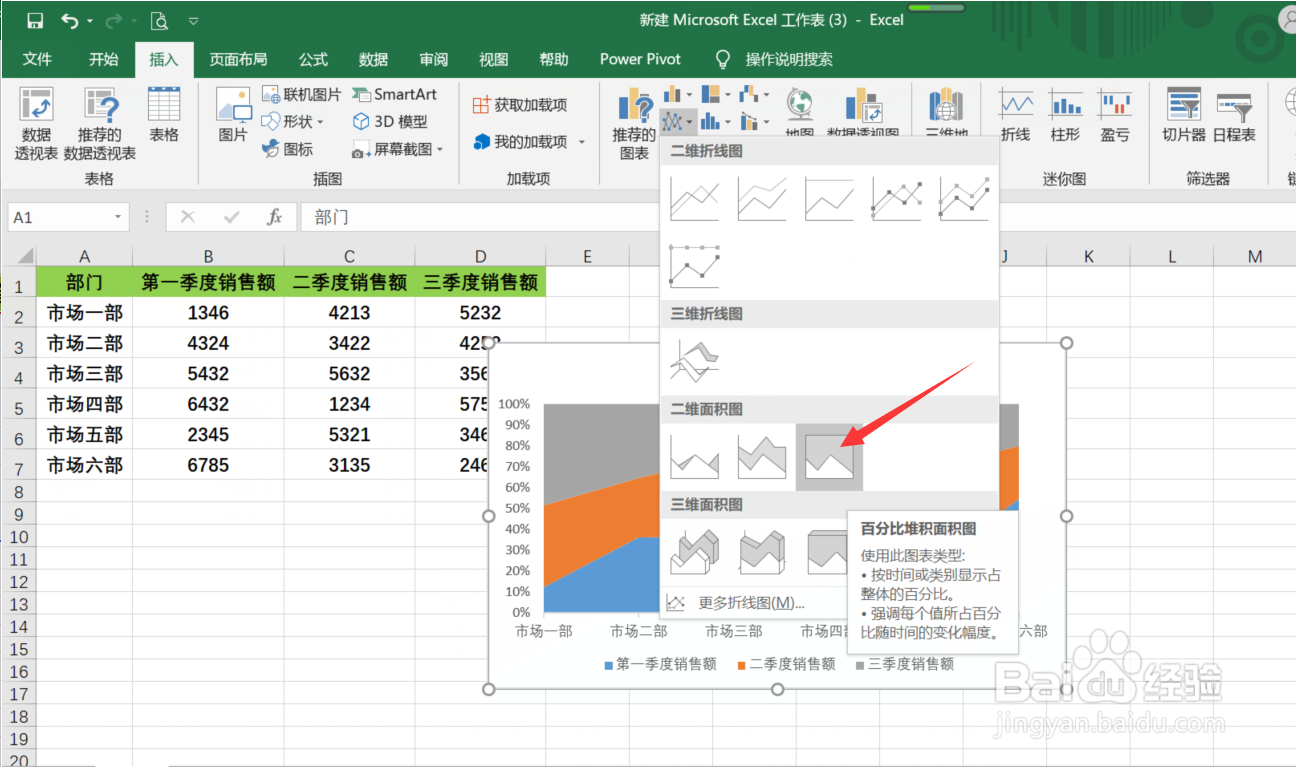Select the 百分比堆积面积图 area chart thumbnail
The height and width of the screenshot is (767, 1296).
828,455
